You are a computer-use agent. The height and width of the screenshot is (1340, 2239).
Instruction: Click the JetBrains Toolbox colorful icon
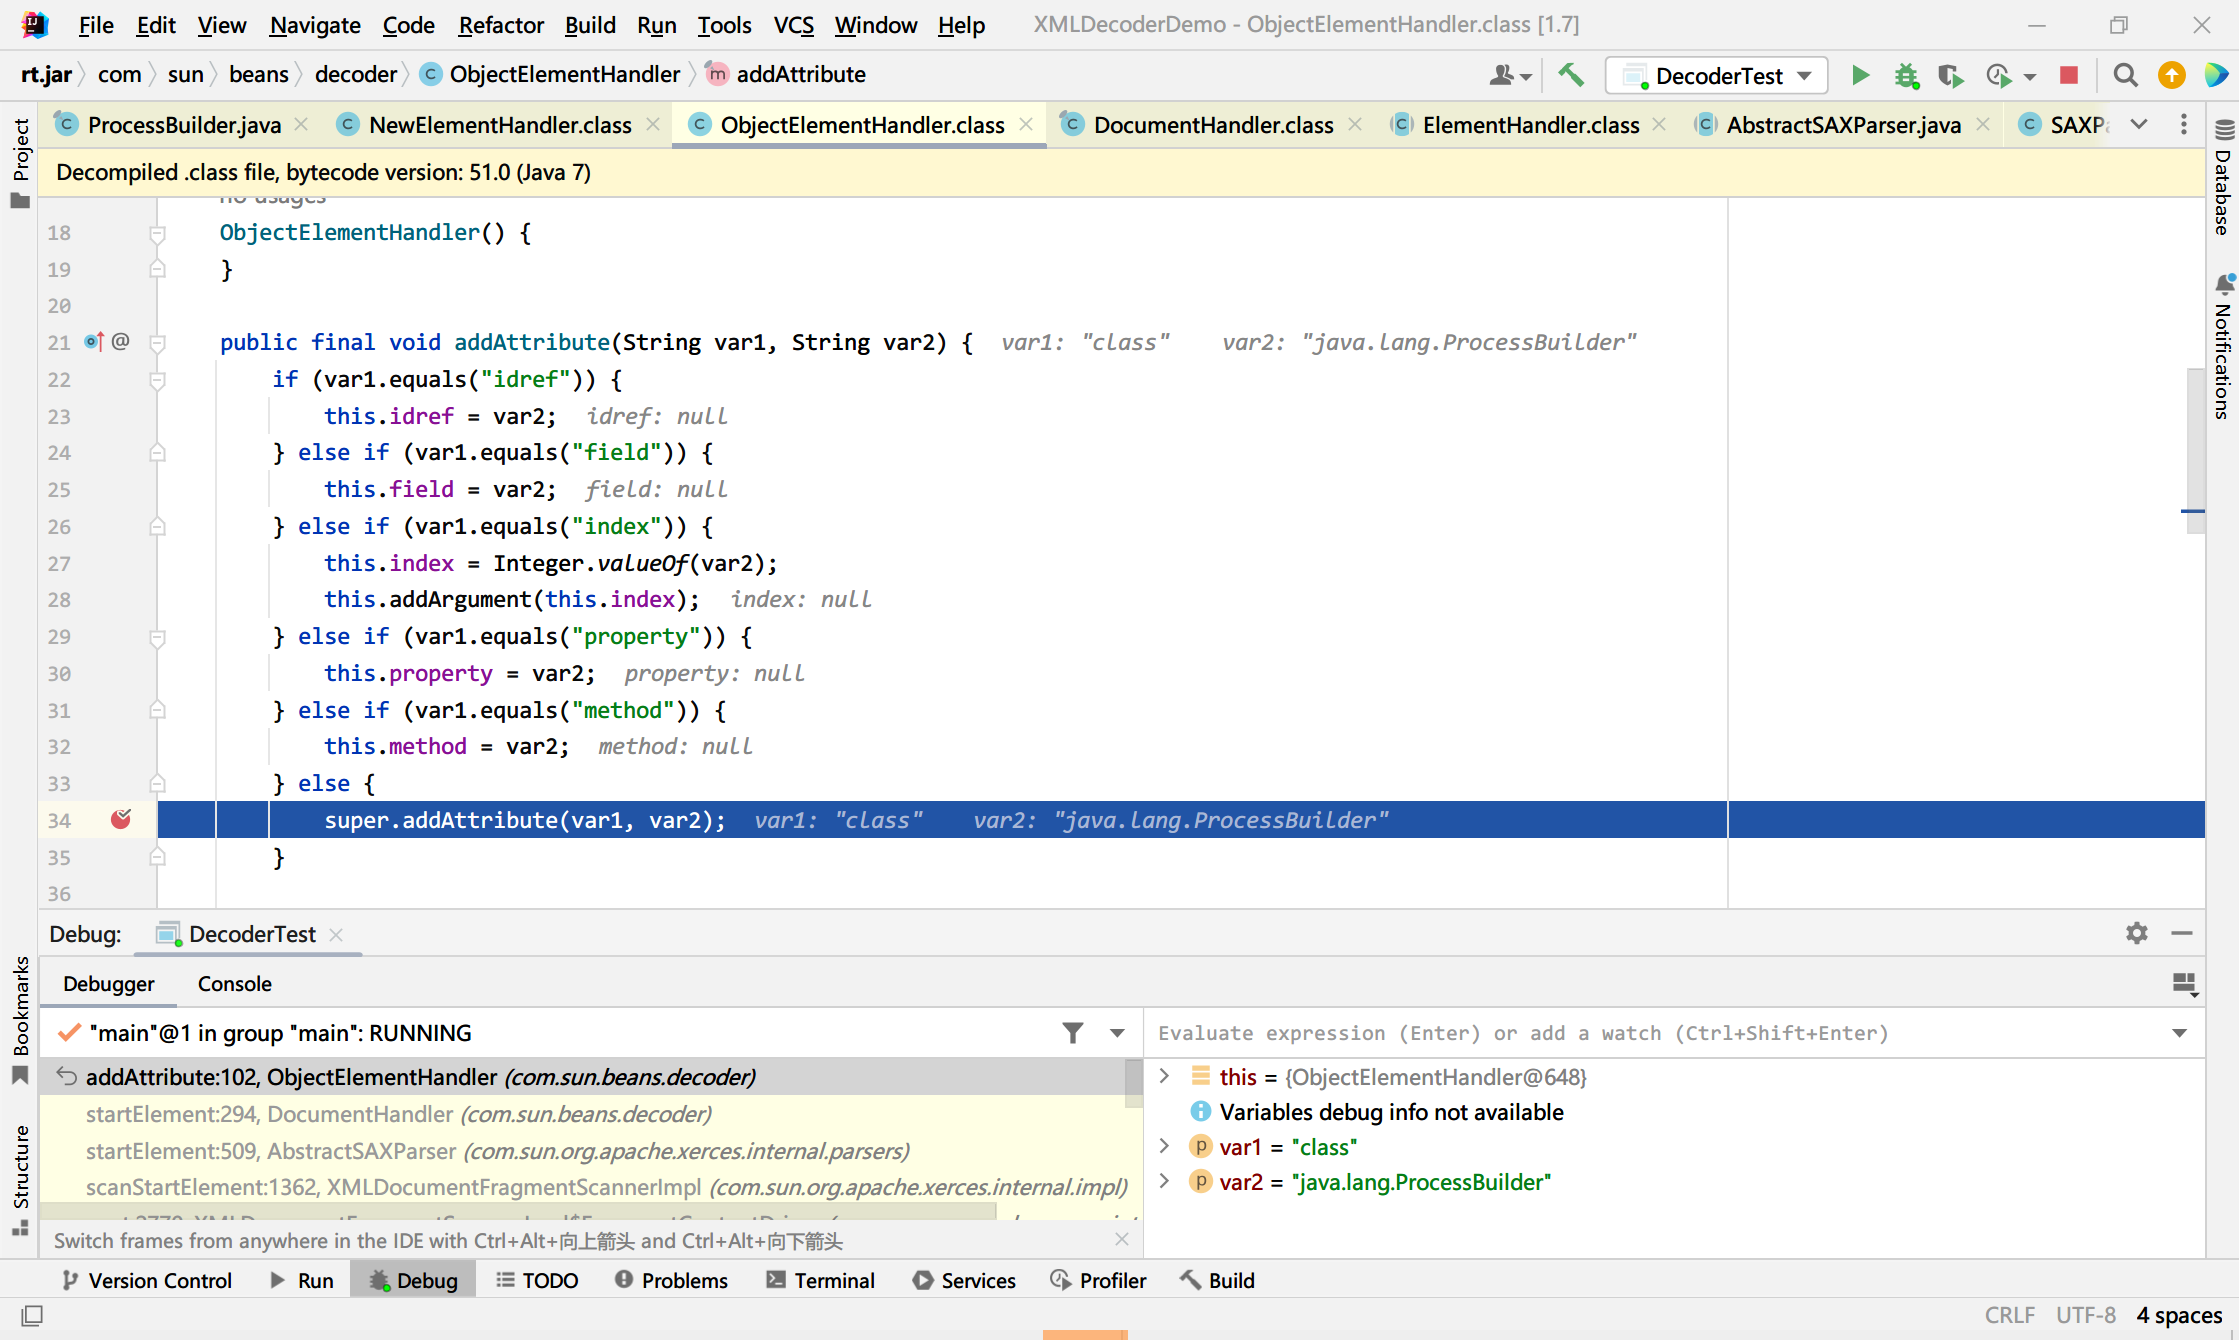2215,75
